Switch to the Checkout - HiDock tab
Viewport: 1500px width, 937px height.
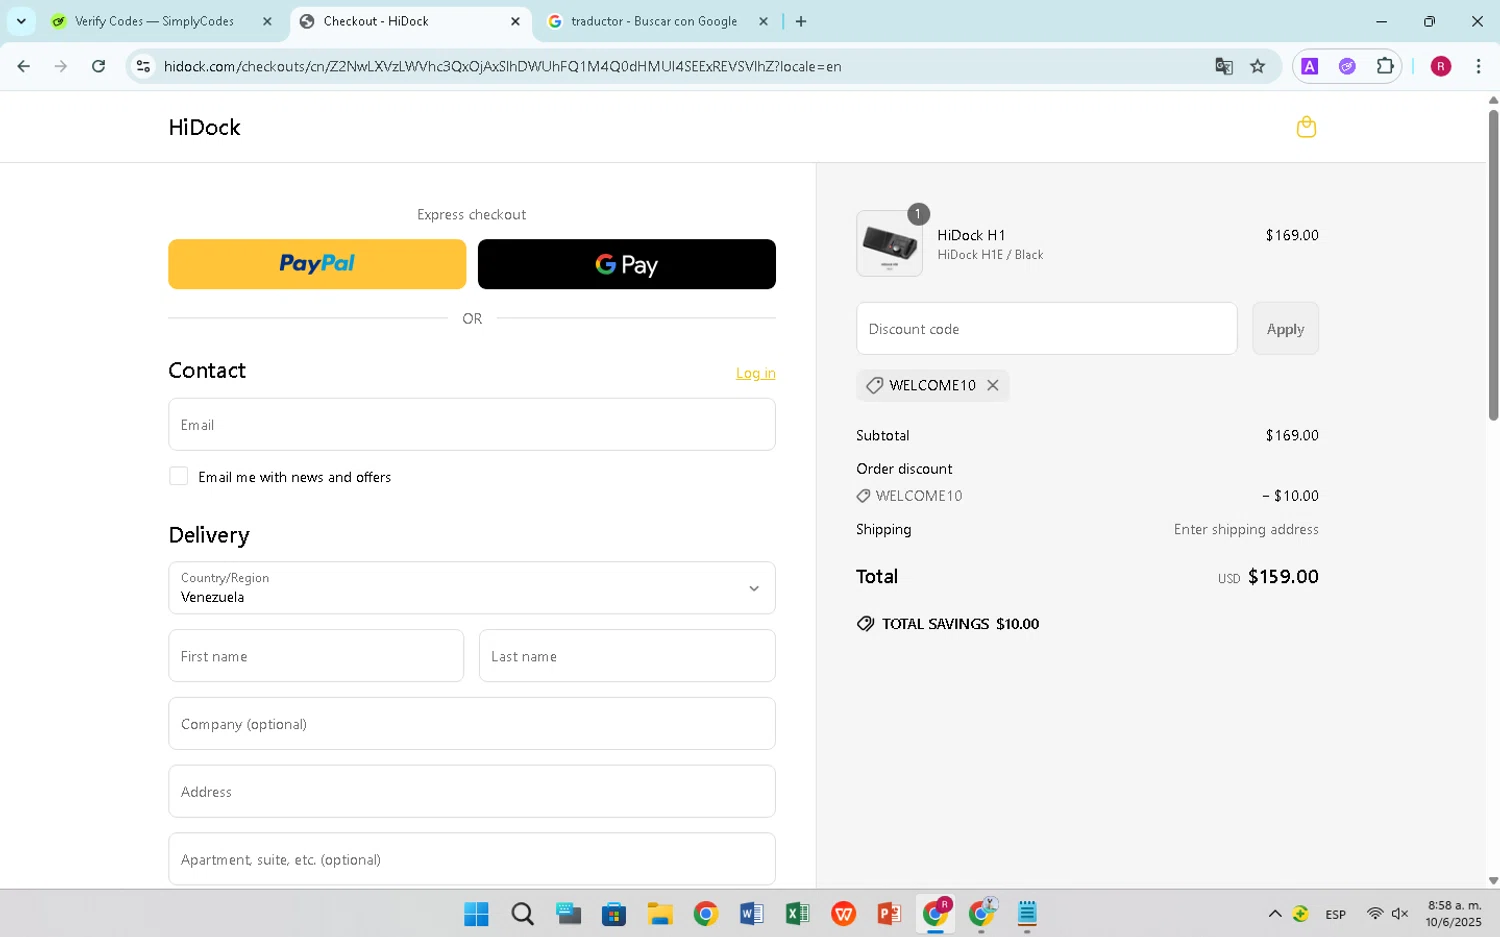pos(410,21)
